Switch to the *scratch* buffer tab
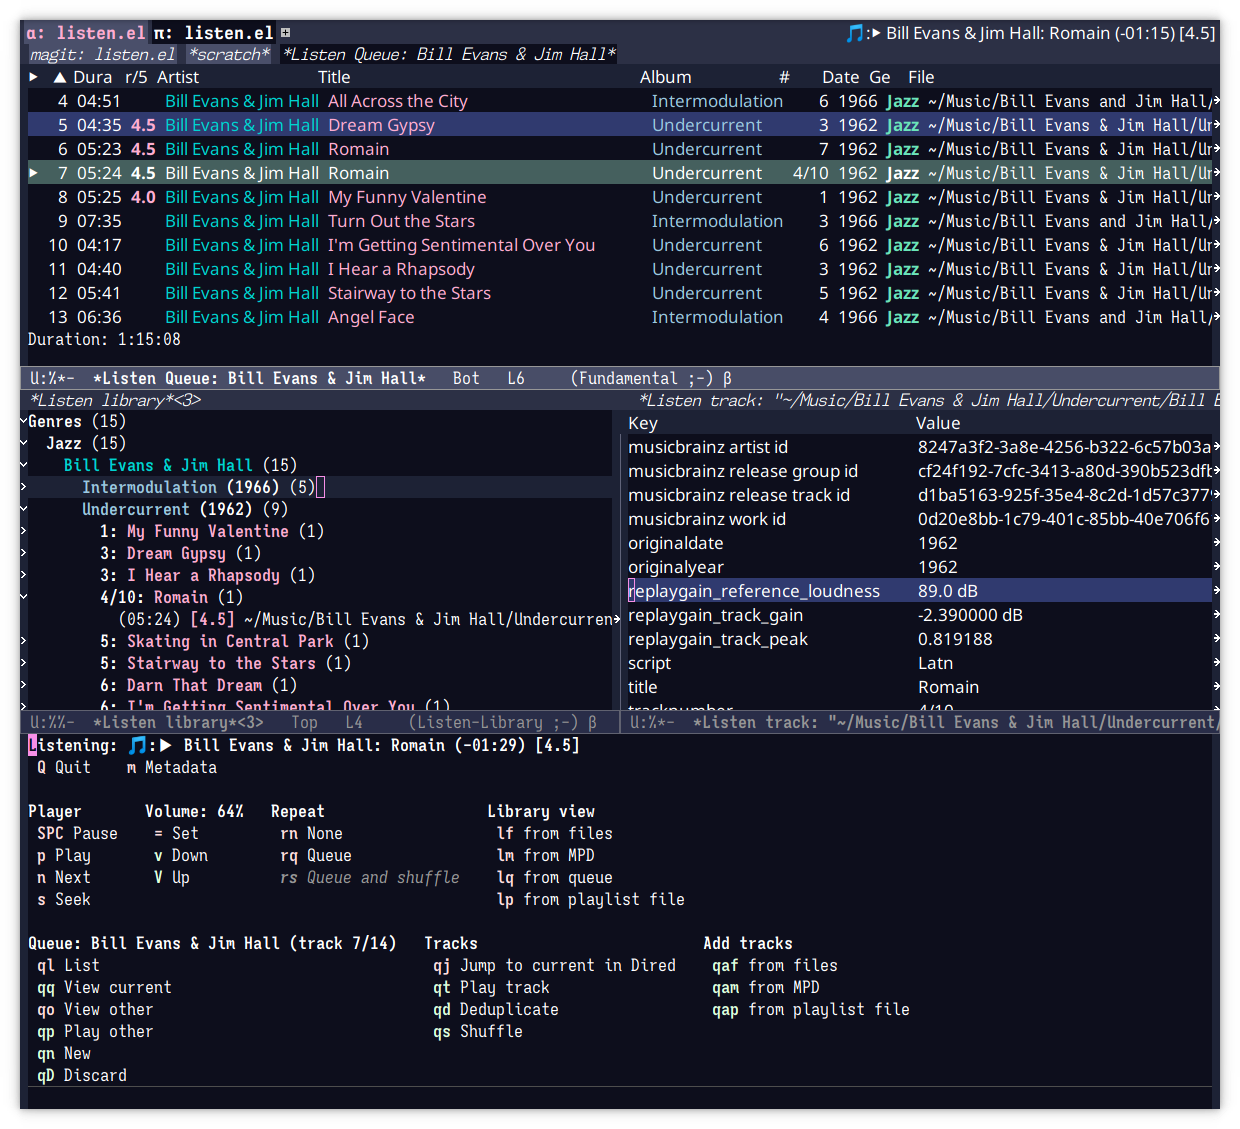1240x1129 pixels. pyautogui.click(x=228, y=54)
